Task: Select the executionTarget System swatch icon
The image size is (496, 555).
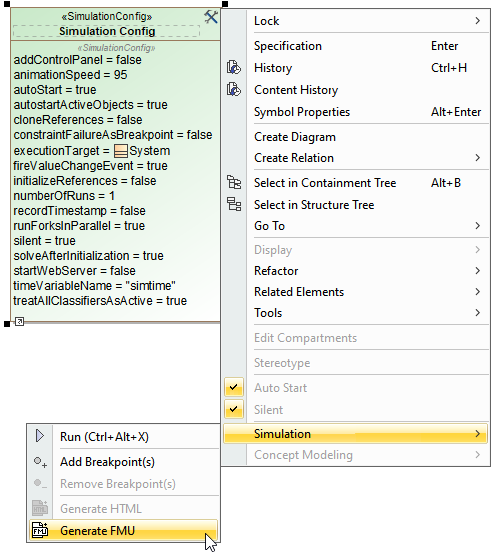Action: pyautogui.click(x=121, y=151)
